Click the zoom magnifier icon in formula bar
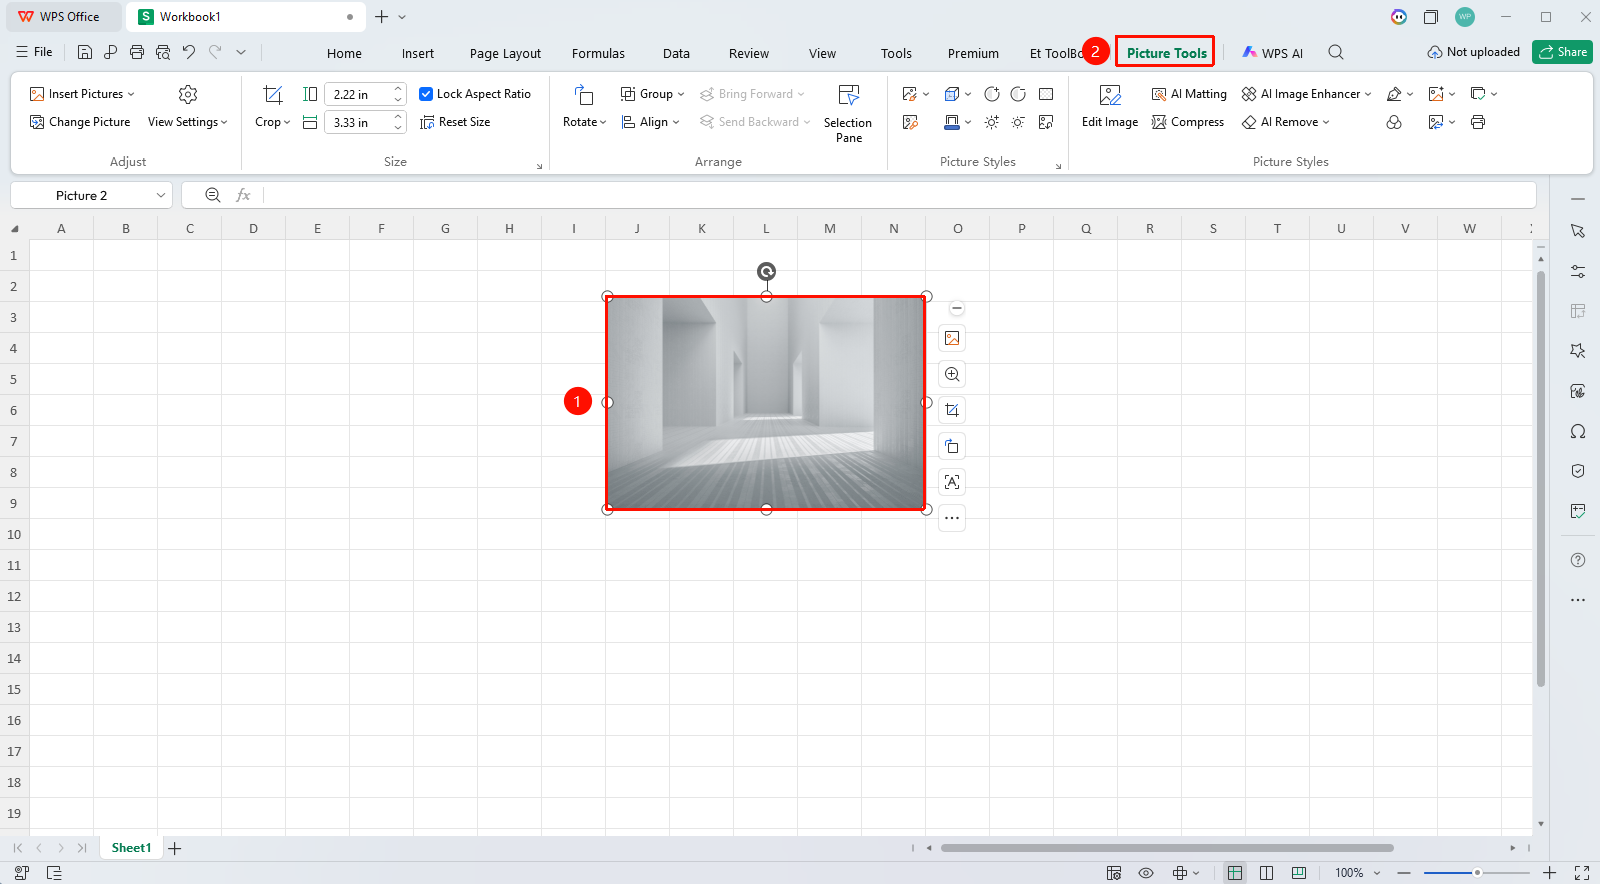The width and height of the screenshot is (1600, 884). (x=213, y=195)
